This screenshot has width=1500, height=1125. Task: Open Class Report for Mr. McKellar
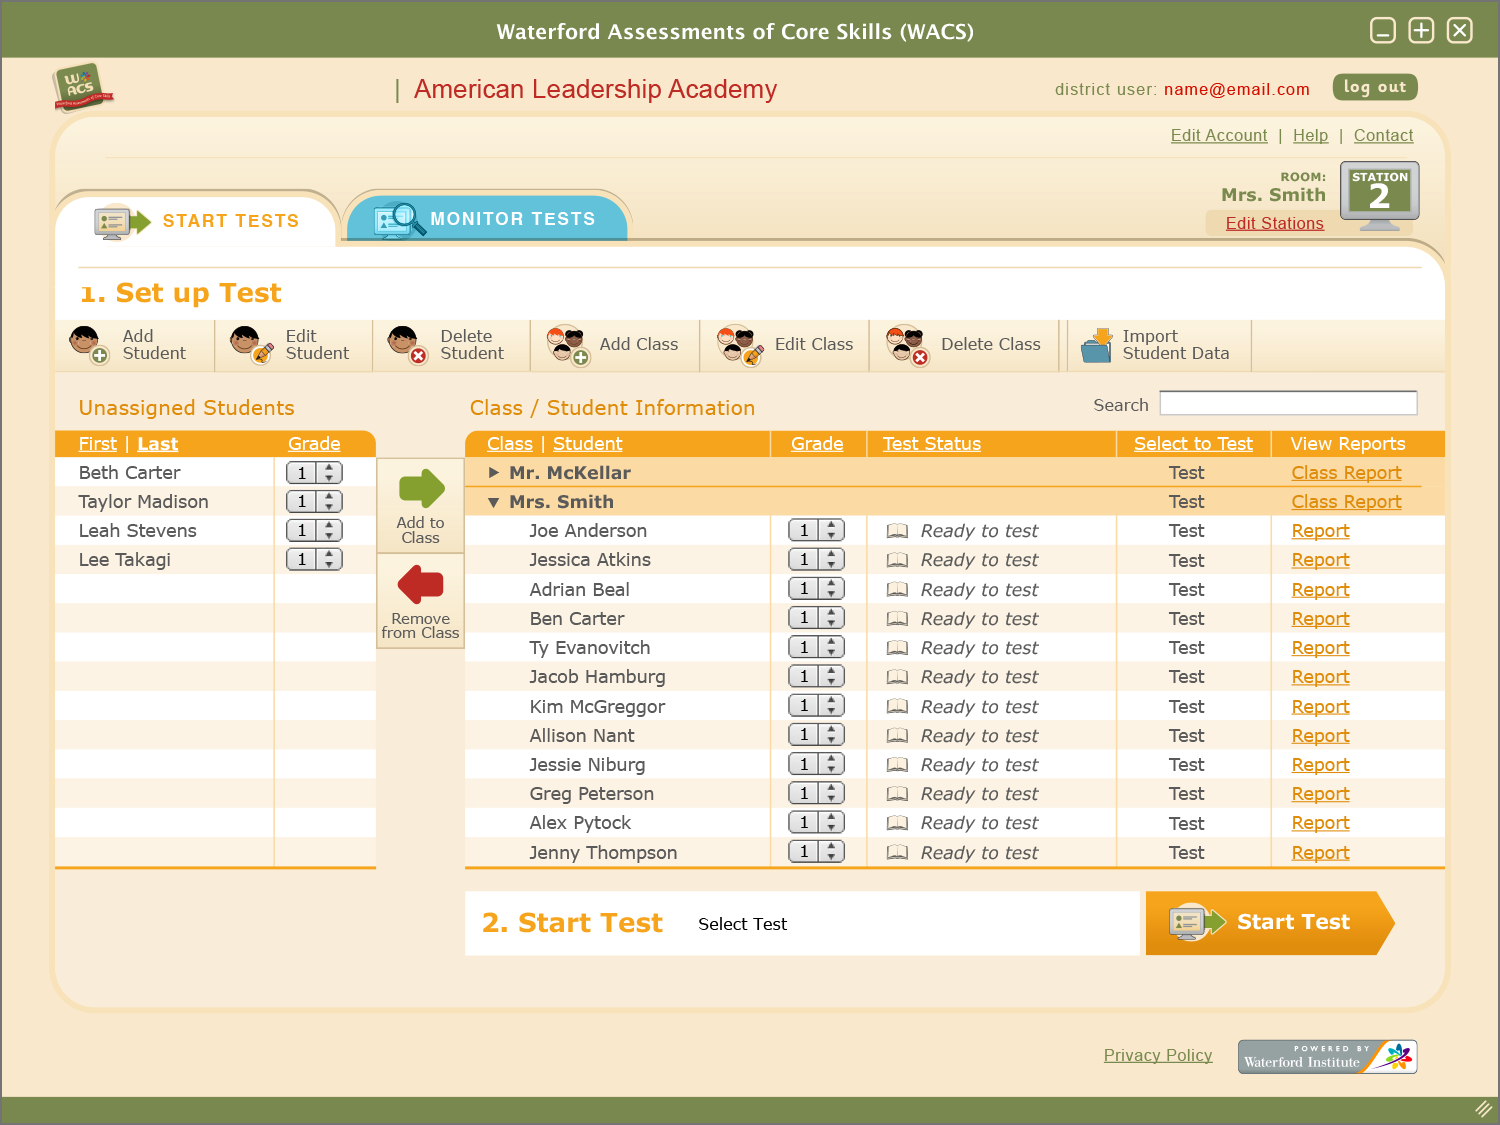1346,473
